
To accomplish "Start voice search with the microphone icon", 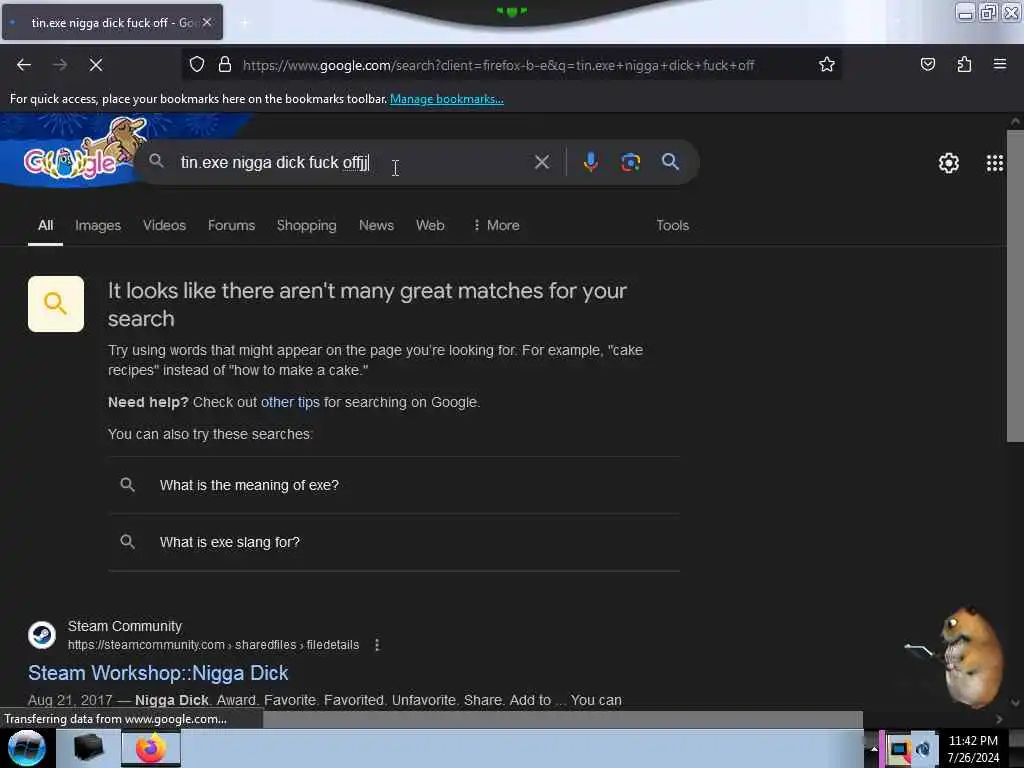I will pos(590,162).
